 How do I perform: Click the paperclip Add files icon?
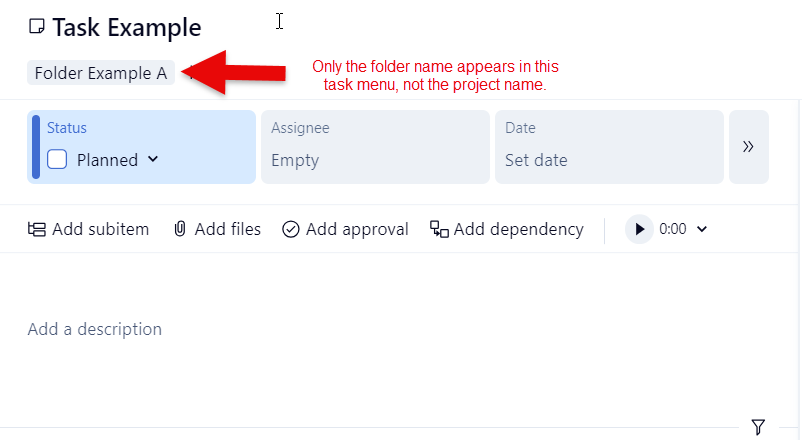point(180,229)
